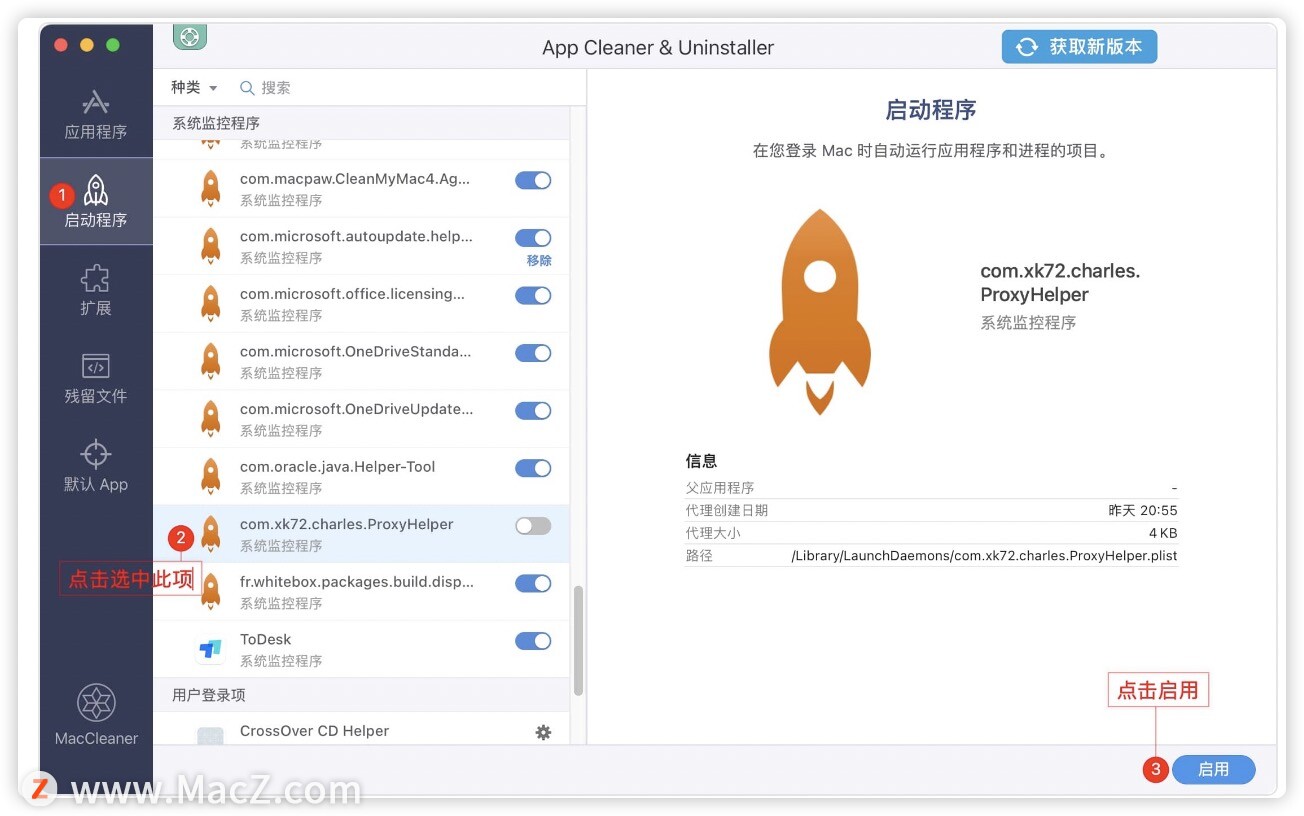This screenshot has width=1304, height=816.
Task: Click the ToDesk app icon
Action: 210,649
